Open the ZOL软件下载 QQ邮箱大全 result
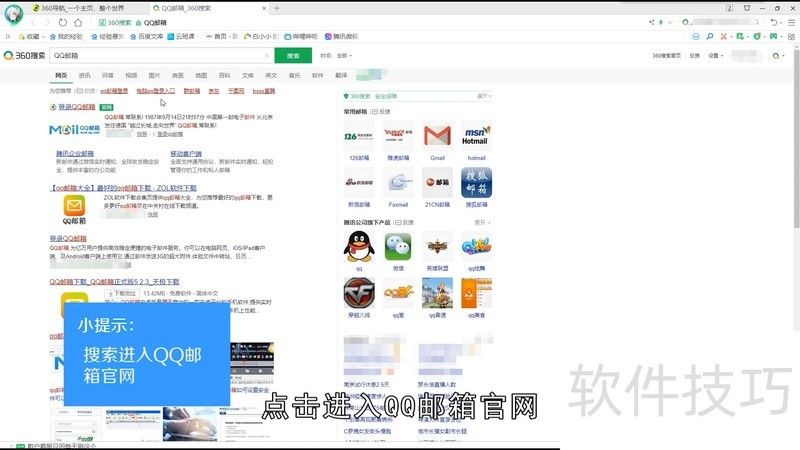Viewport: 800px width, 450px height. (123, 188)
